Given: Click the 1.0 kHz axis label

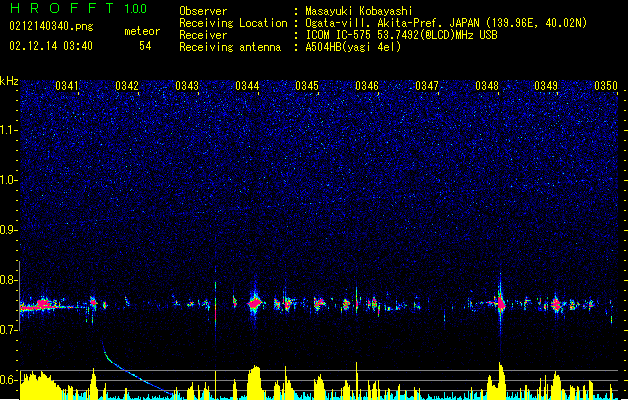Looking at the screenshot, I should click(x=9, y=180).
